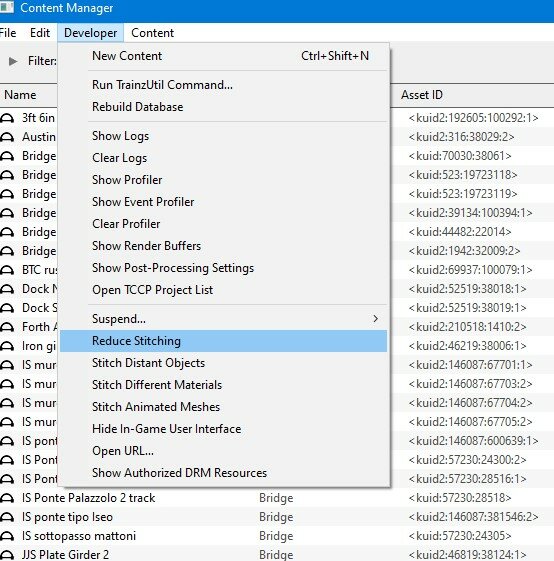The height and width of the screenshot is (561, 554).
Task: Open TCCP Project List
Action: tap(223, 290)
